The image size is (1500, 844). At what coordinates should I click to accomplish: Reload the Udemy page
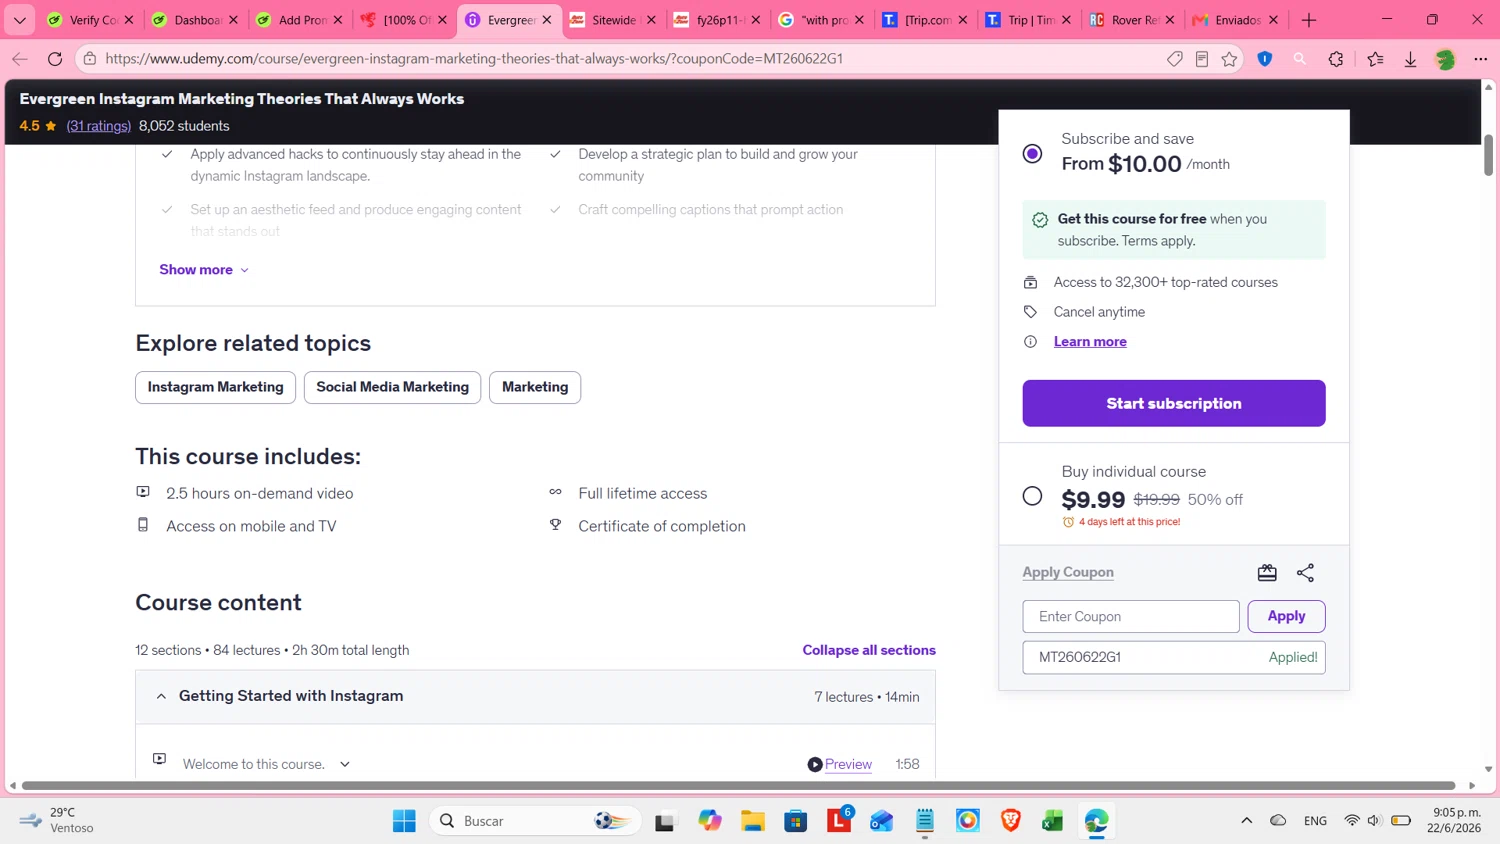(x=55, y=59)
